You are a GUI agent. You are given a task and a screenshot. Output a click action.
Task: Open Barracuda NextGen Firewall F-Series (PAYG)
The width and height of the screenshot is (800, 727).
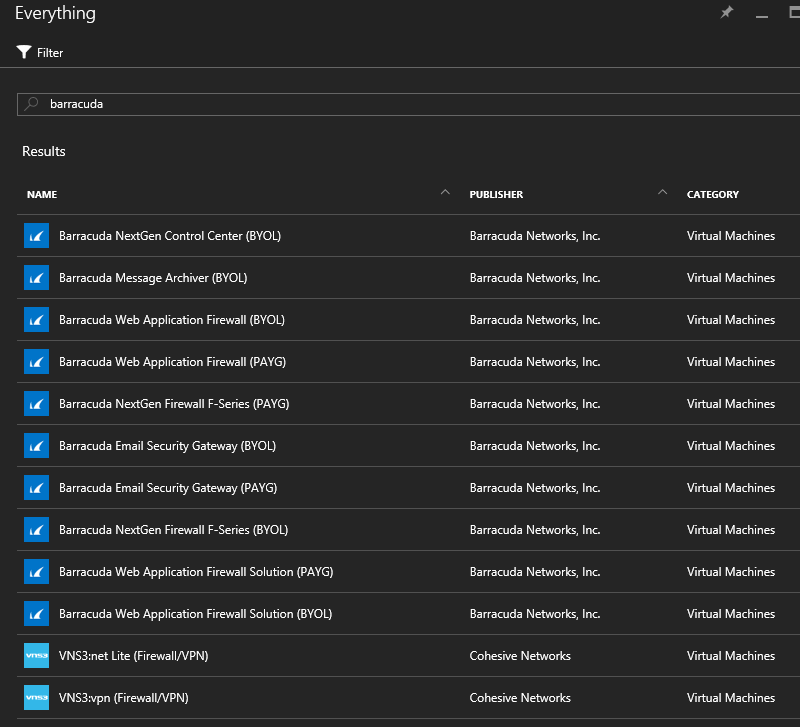[174, 404]
